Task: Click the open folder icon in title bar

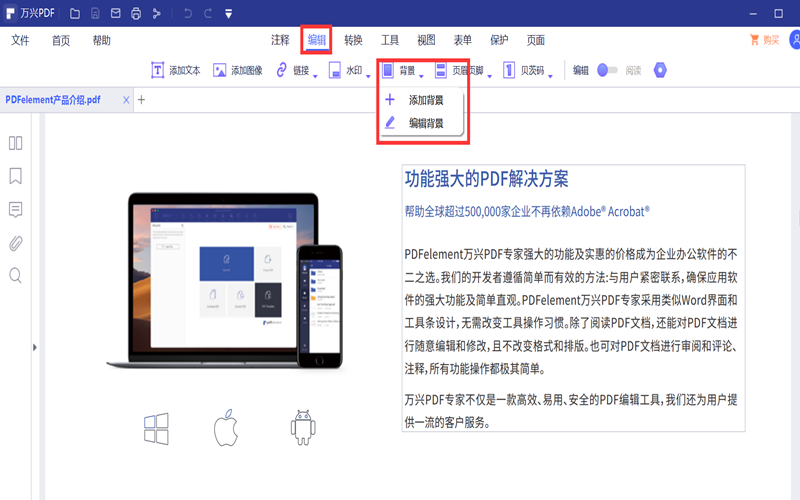Action: click(x=75, y=14)
